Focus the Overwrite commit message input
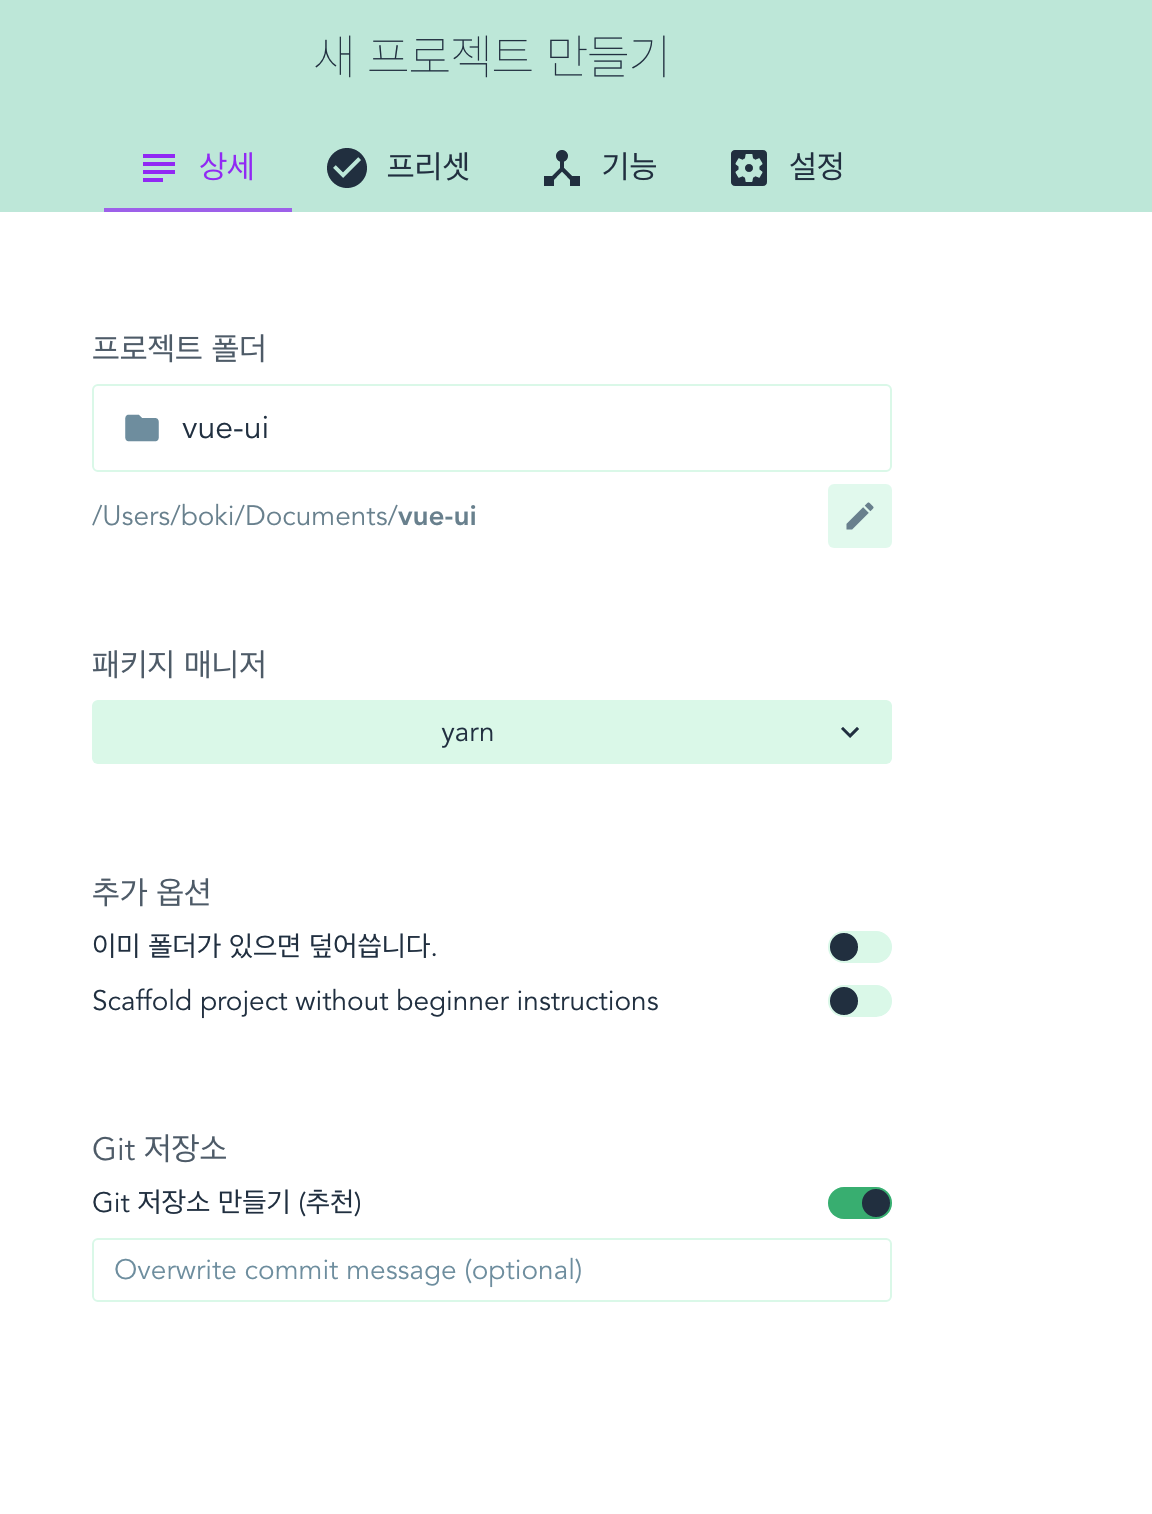The width and height of the screenshot is (1152, 1514). click(491, 1270)
